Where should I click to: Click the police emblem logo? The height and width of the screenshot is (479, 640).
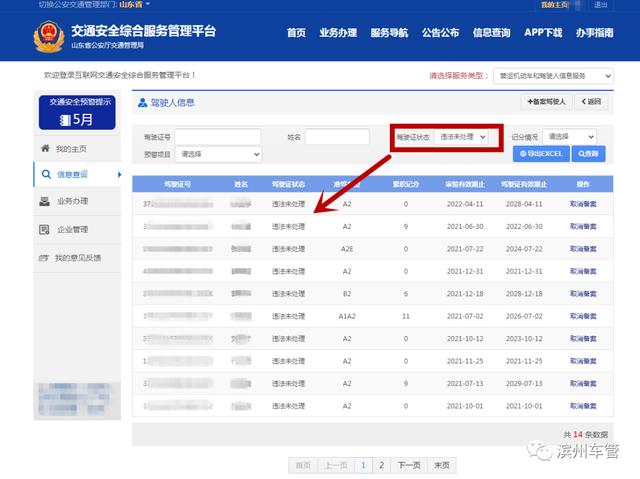(49, 36)
